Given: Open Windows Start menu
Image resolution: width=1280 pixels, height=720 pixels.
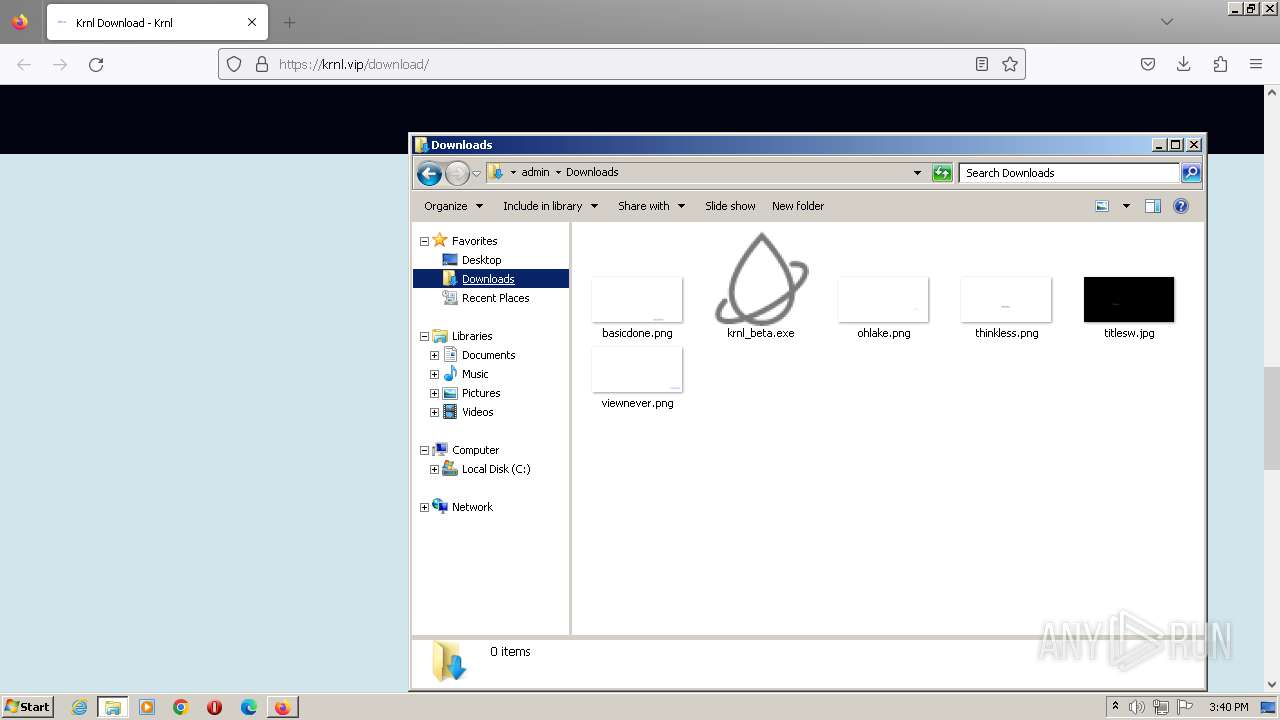Looking at the screenshot, I should point(27,707).
